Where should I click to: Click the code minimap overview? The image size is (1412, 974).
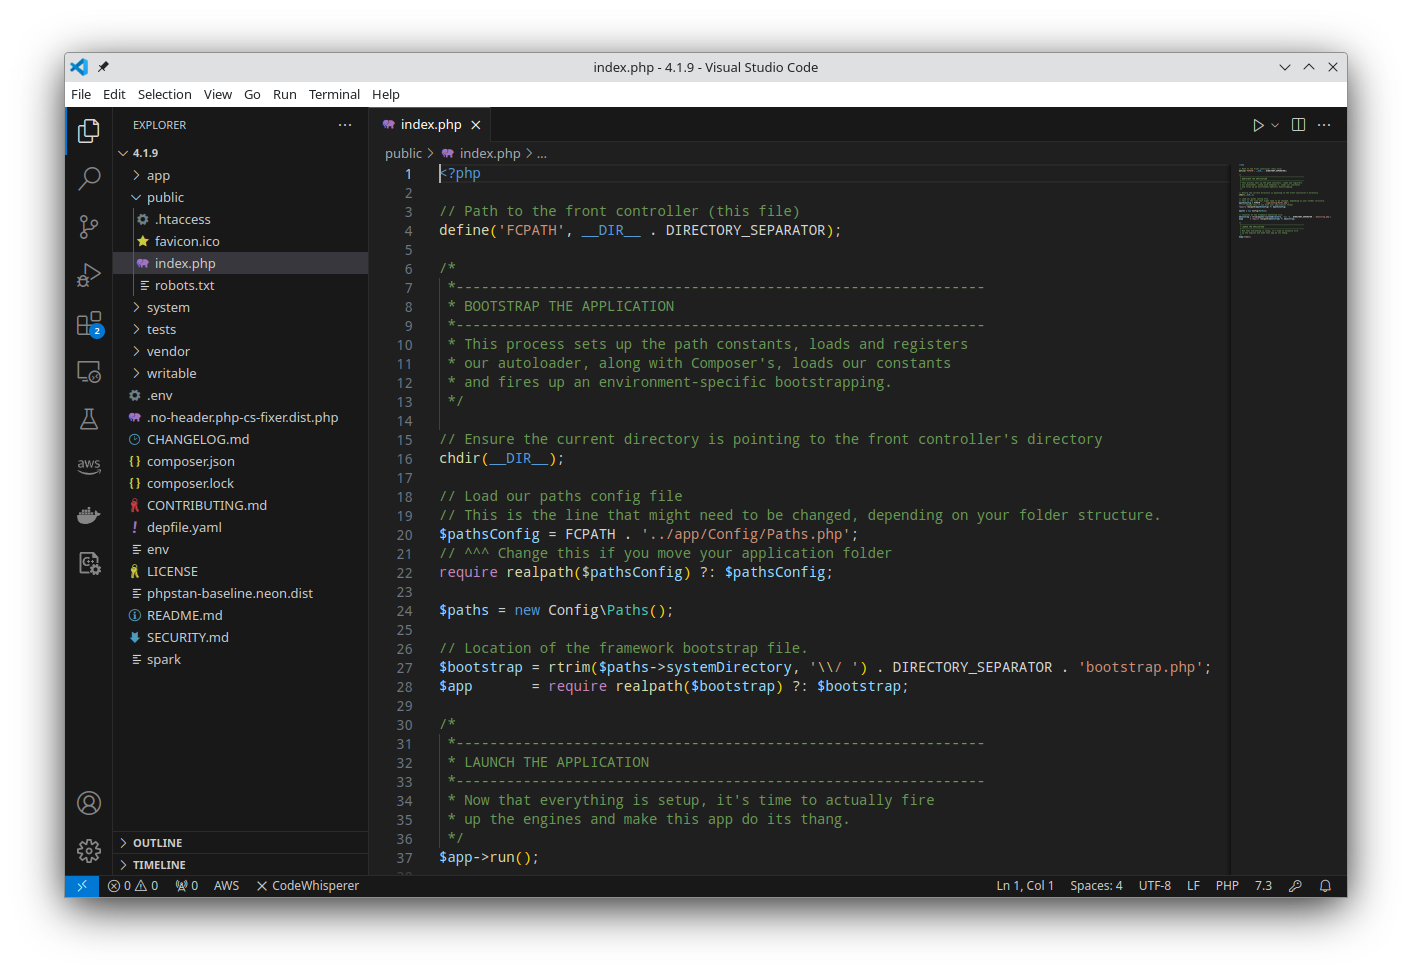(1285, 200)
